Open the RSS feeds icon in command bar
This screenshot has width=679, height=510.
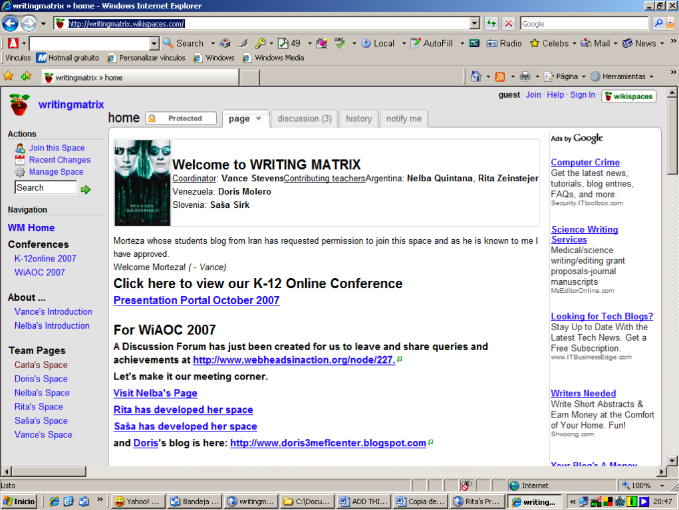tap(500, 76)
